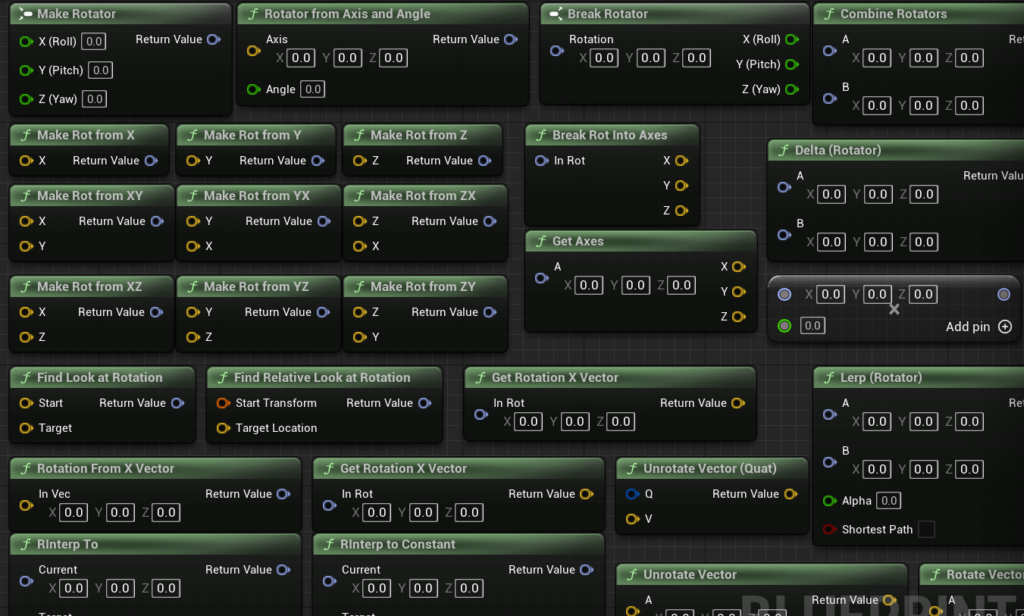Viewport: 1024px width, 616px height.
Task: Click the In Rot pin on Break Rot Into Axes
Action: pos(541,160)
